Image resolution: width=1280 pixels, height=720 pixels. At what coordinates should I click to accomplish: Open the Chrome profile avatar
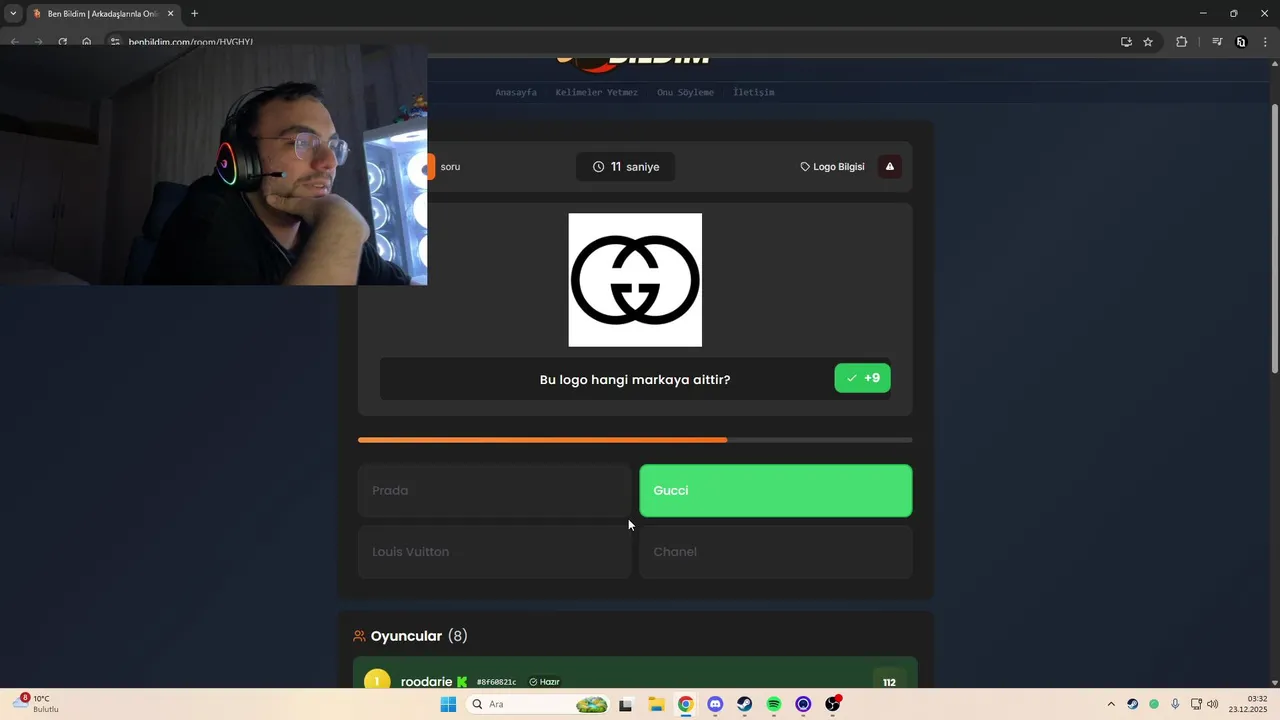coord(1241,42)
